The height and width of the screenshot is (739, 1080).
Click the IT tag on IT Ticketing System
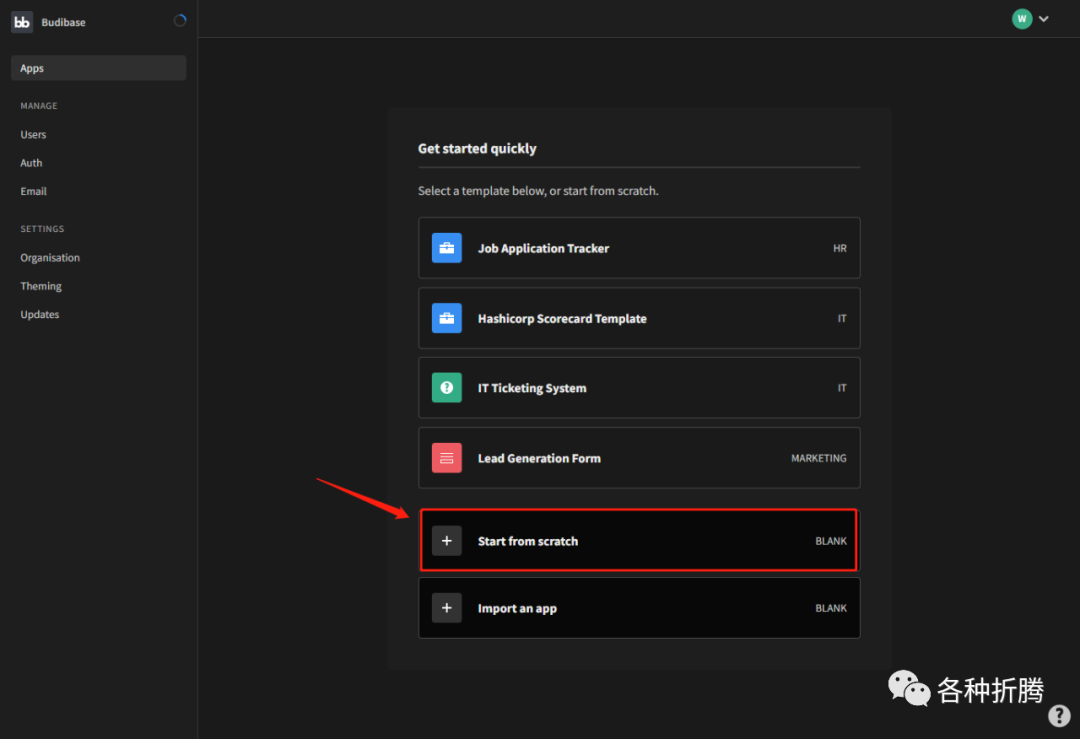pos(842,388)
